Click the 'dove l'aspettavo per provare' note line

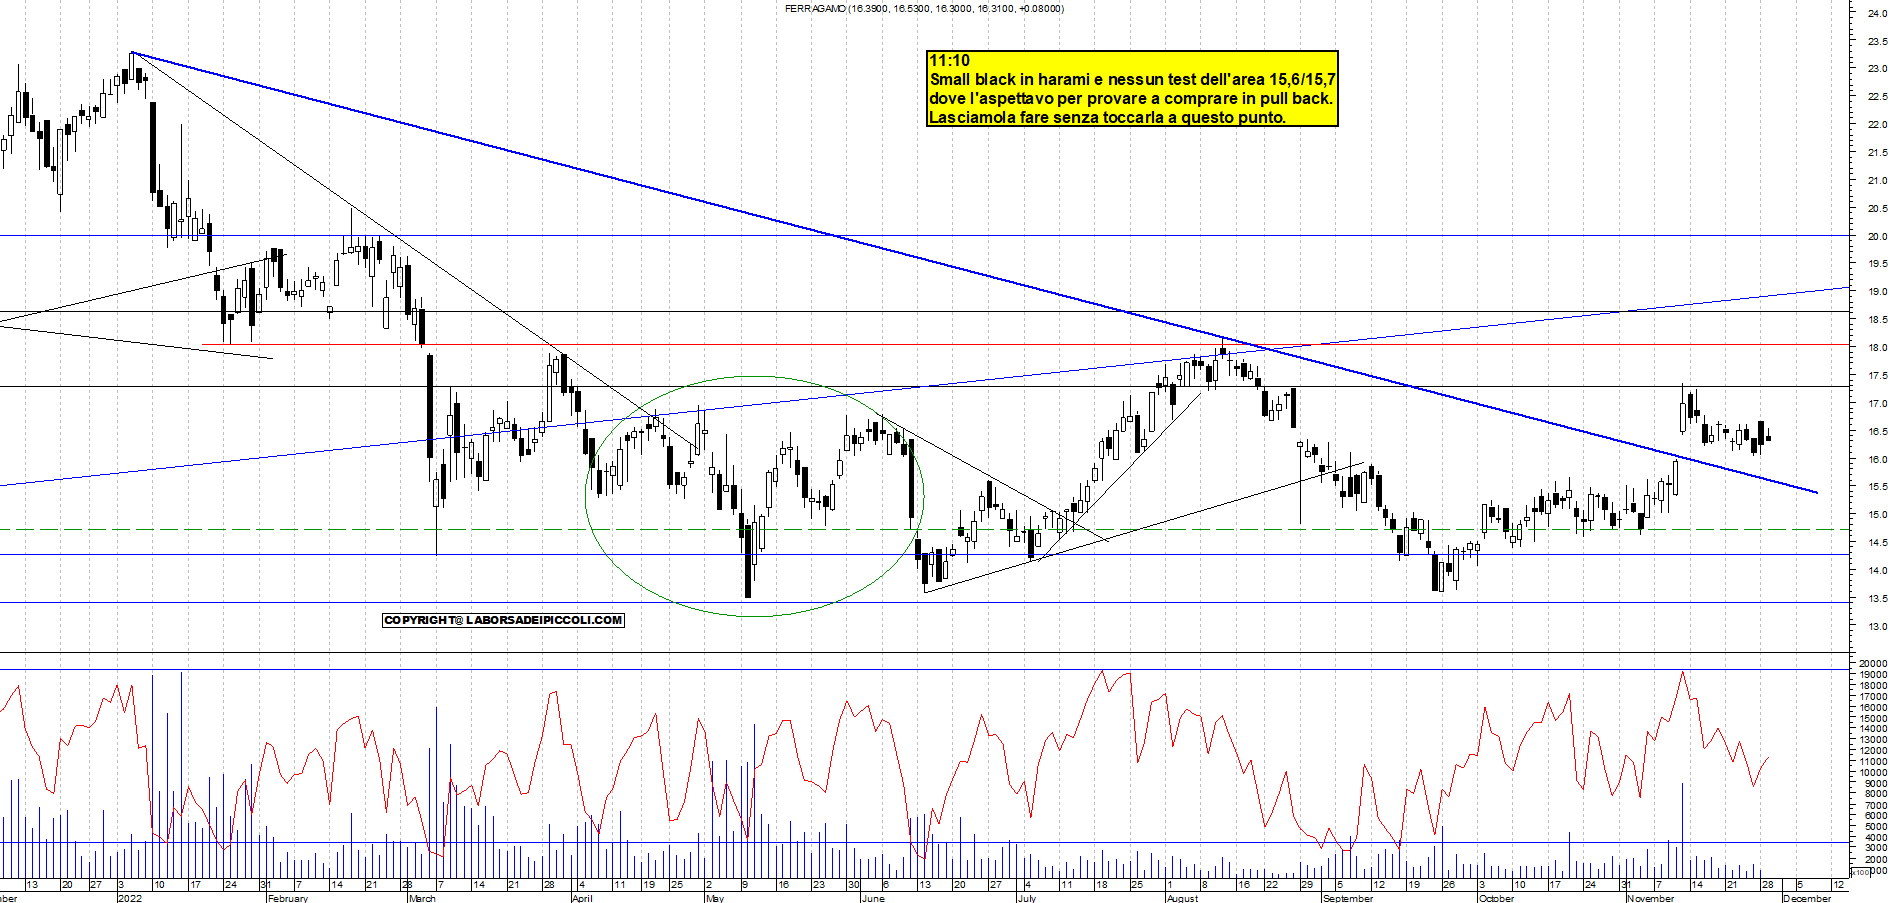[1131, 98]
